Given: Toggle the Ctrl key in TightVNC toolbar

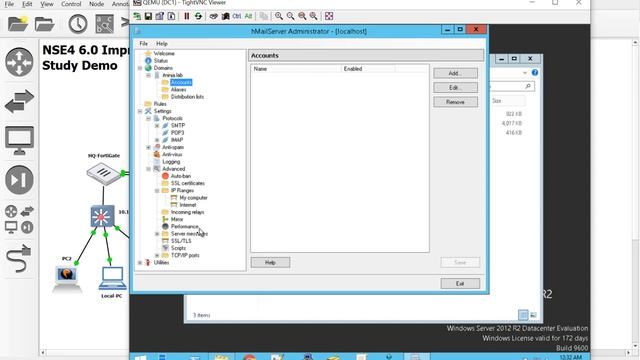Looking at the screenshot, I should coord(237,16).
